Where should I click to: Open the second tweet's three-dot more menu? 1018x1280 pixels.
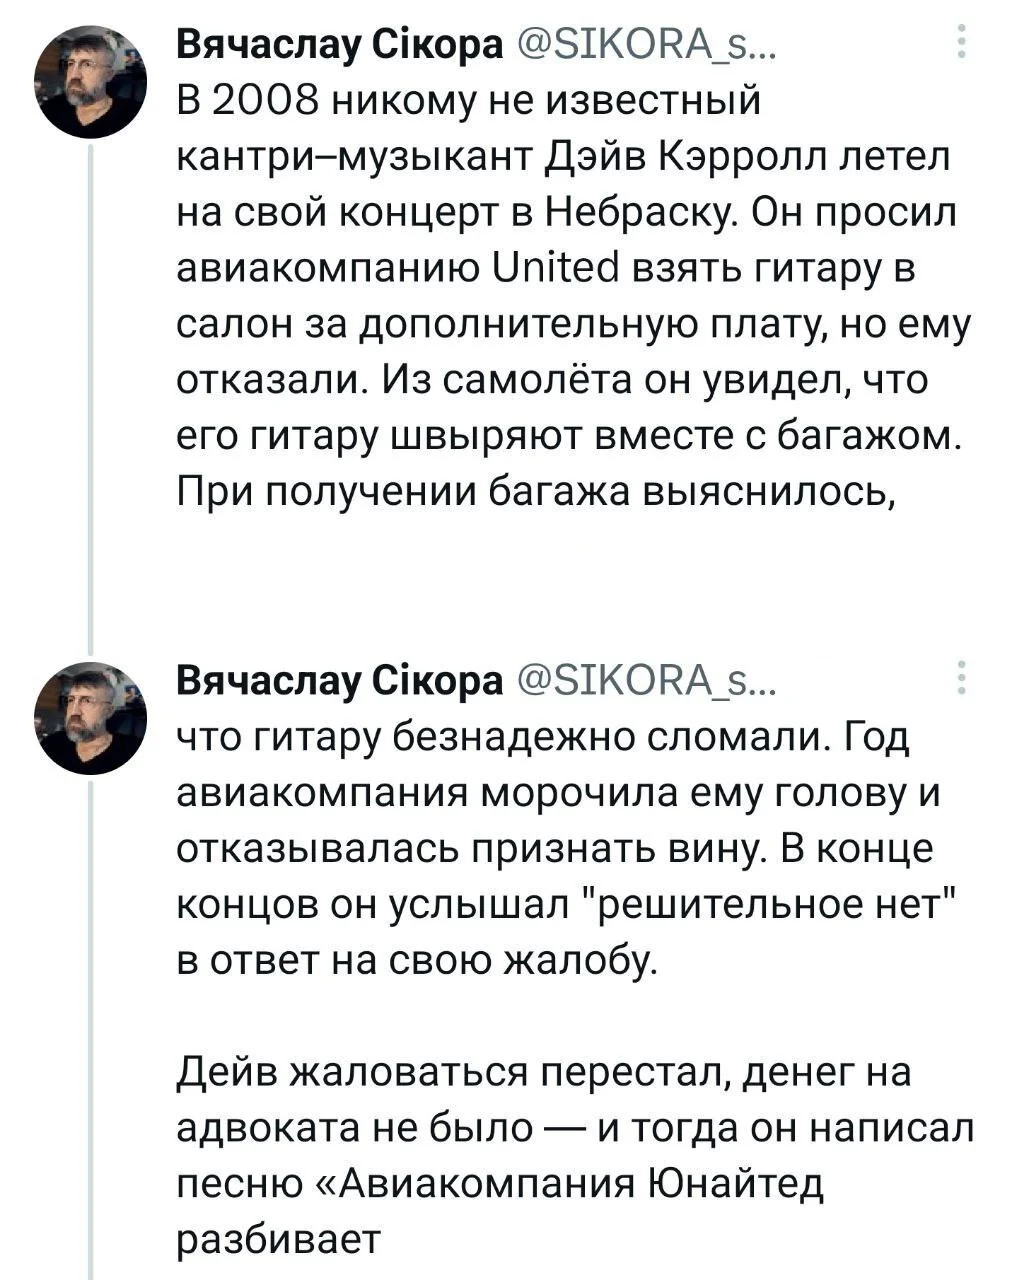[961, 678]
